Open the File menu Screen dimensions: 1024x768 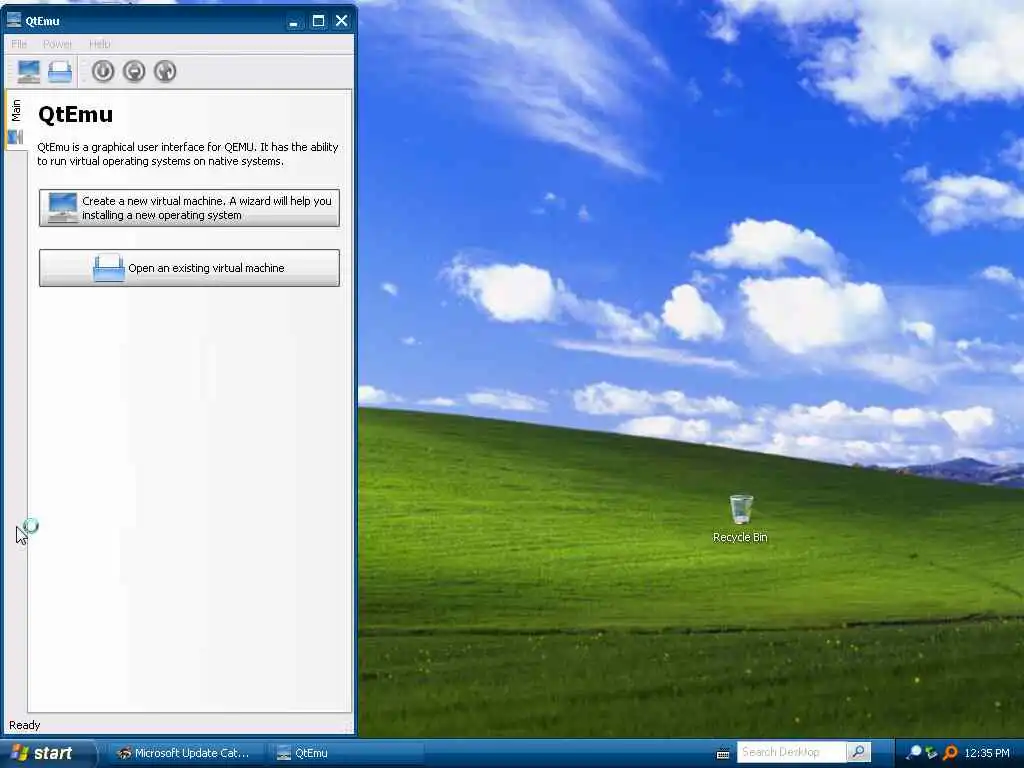click(19, 44)
